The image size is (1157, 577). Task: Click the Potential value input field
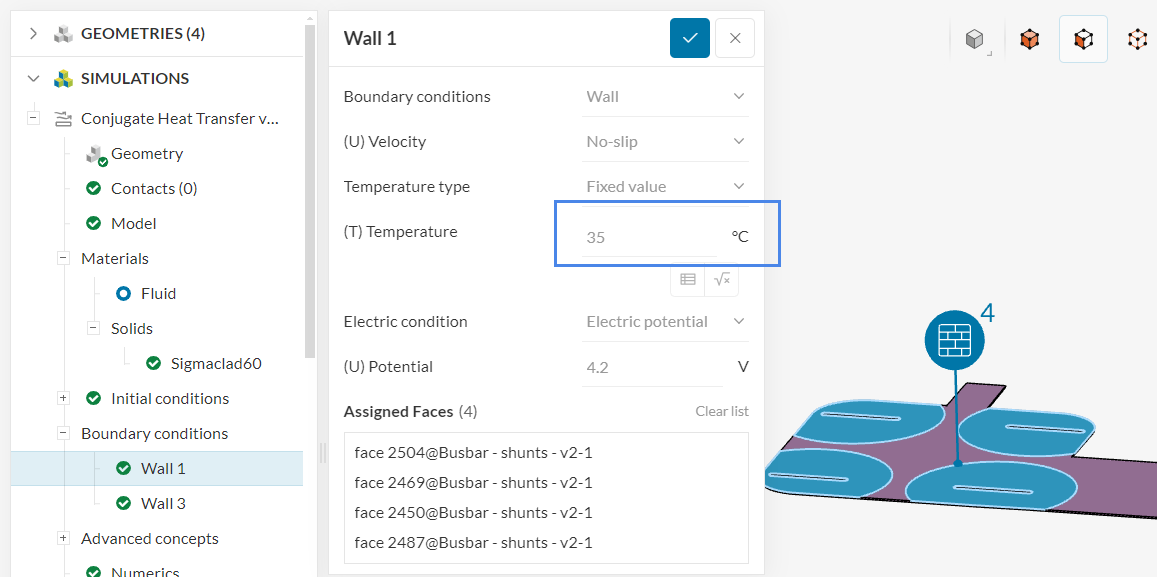click(650, 367)
